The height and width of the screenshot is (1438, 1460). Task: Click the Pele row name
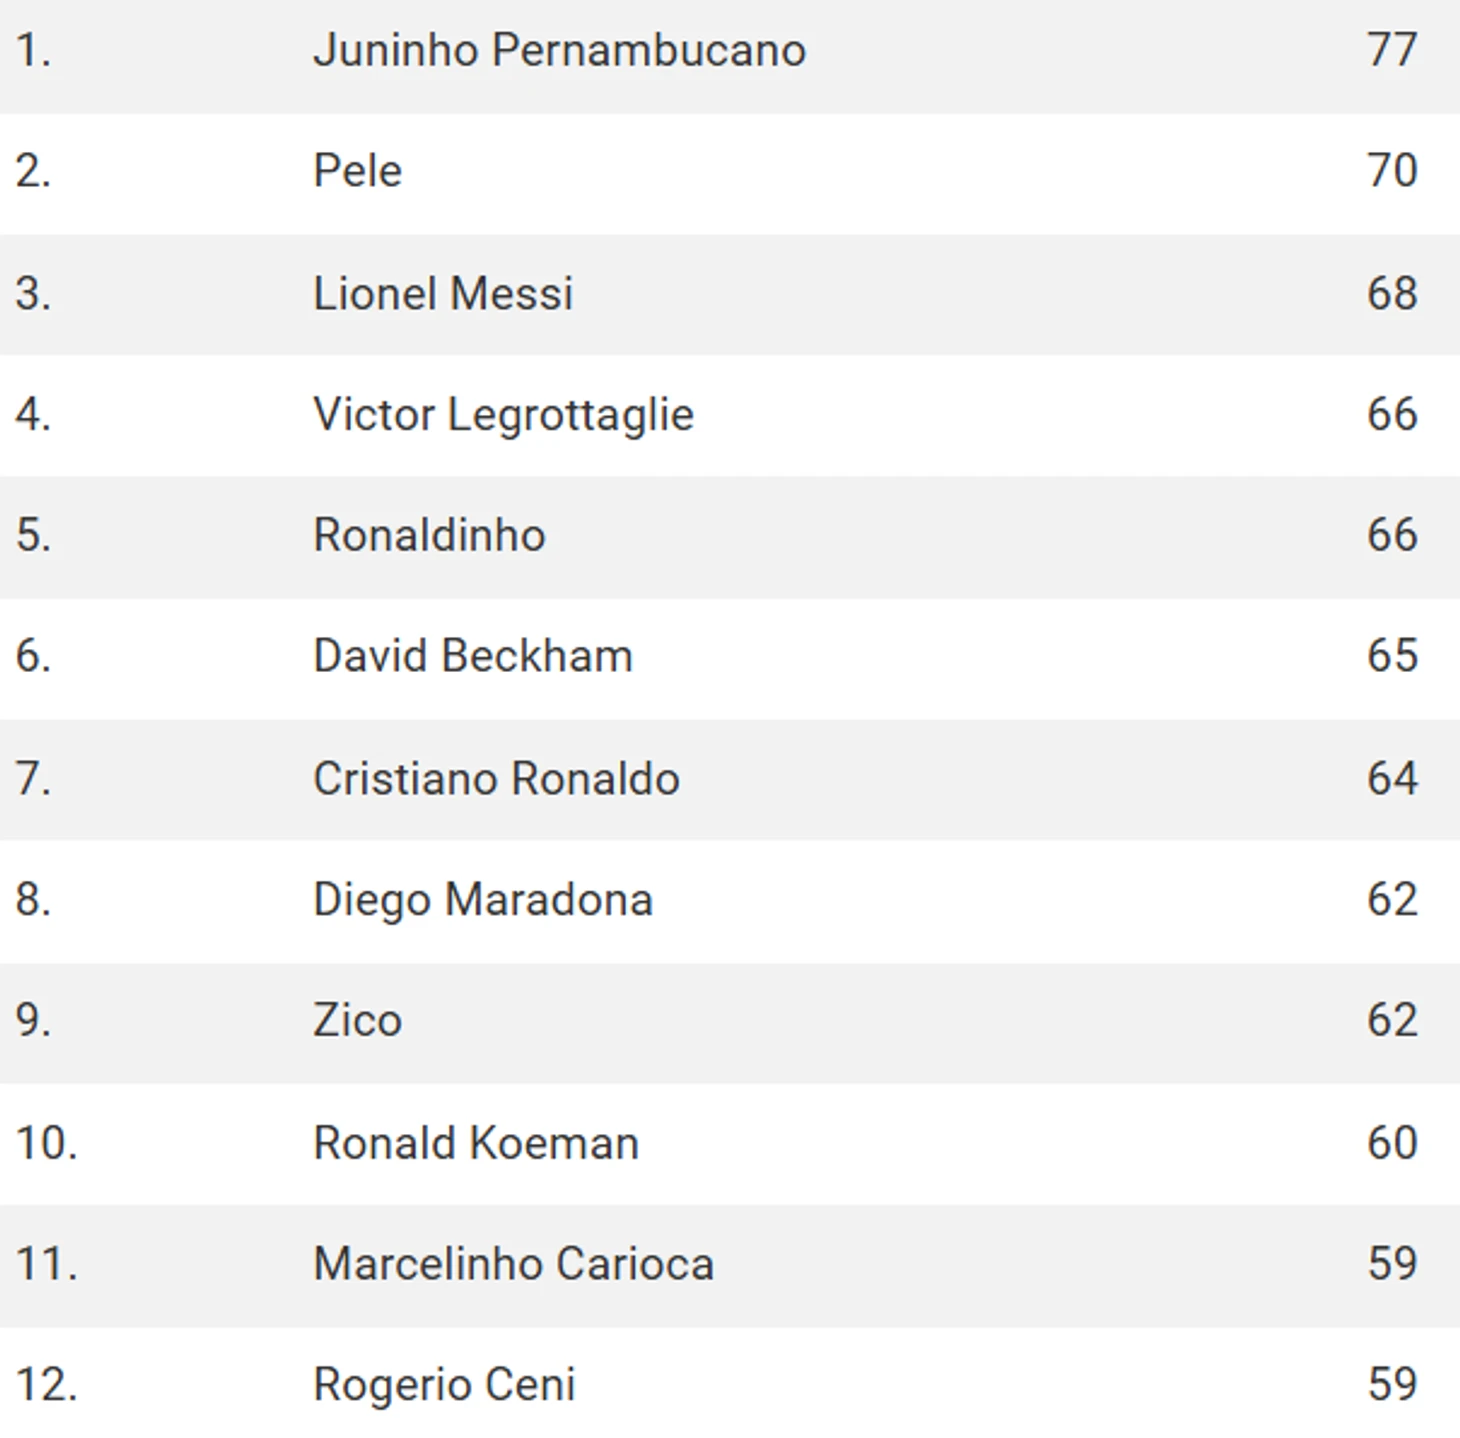click(x=357, y=171)
